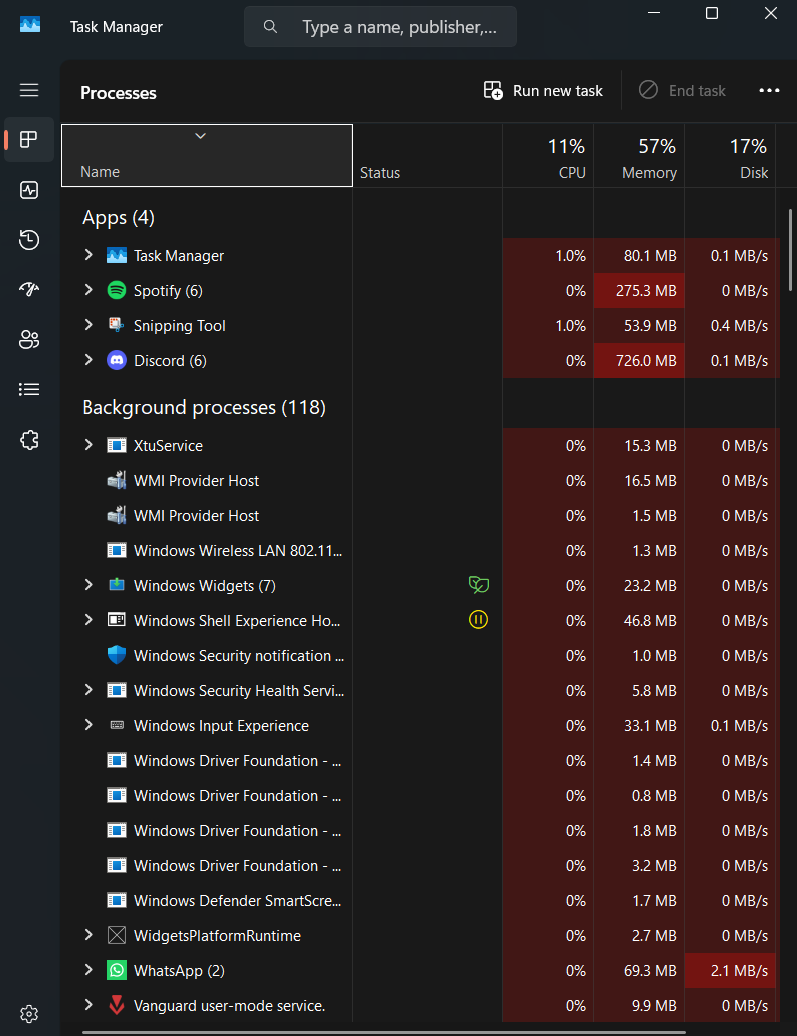Open Task Manager settings gear
The height and width of the screenshot is (1036, 797).
coord(29,1014)
